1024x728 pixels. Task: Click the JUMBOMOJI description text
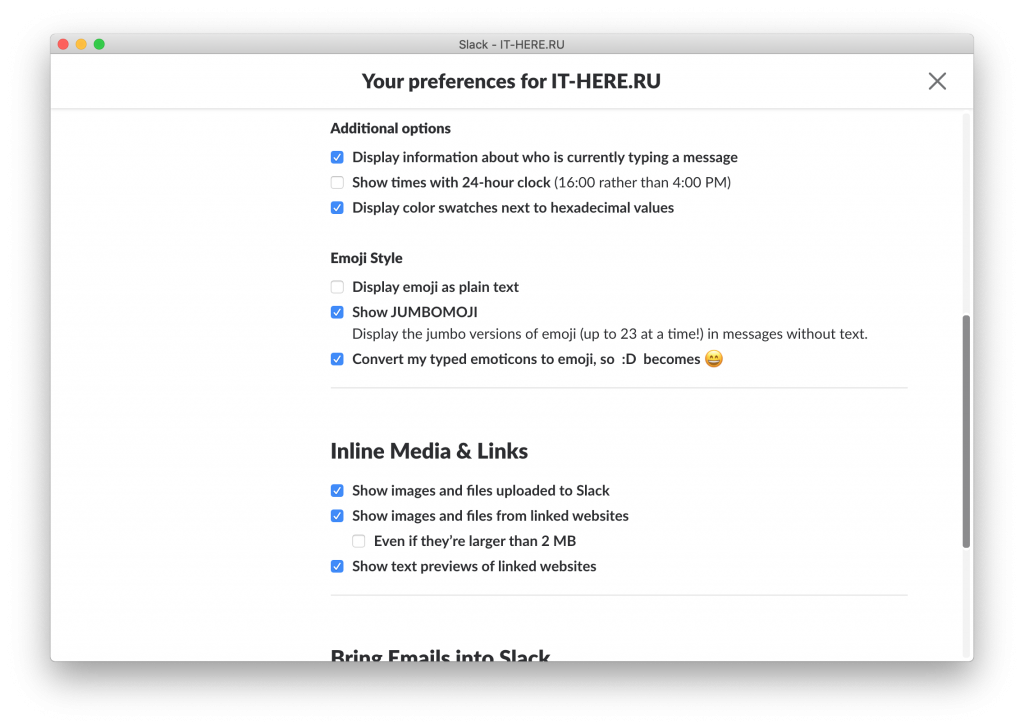coord(610,334)
